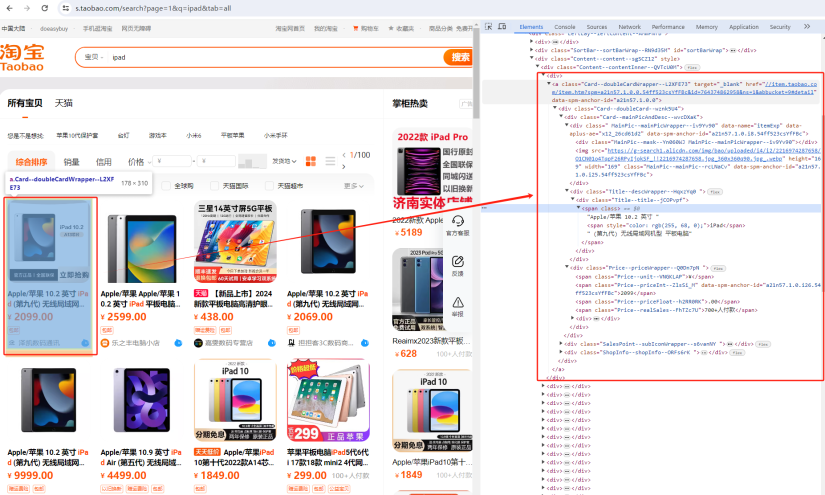Viewport: 825px width, 495px height.
Task: Open the Performance DevTools tab
Action: [668, 27]
